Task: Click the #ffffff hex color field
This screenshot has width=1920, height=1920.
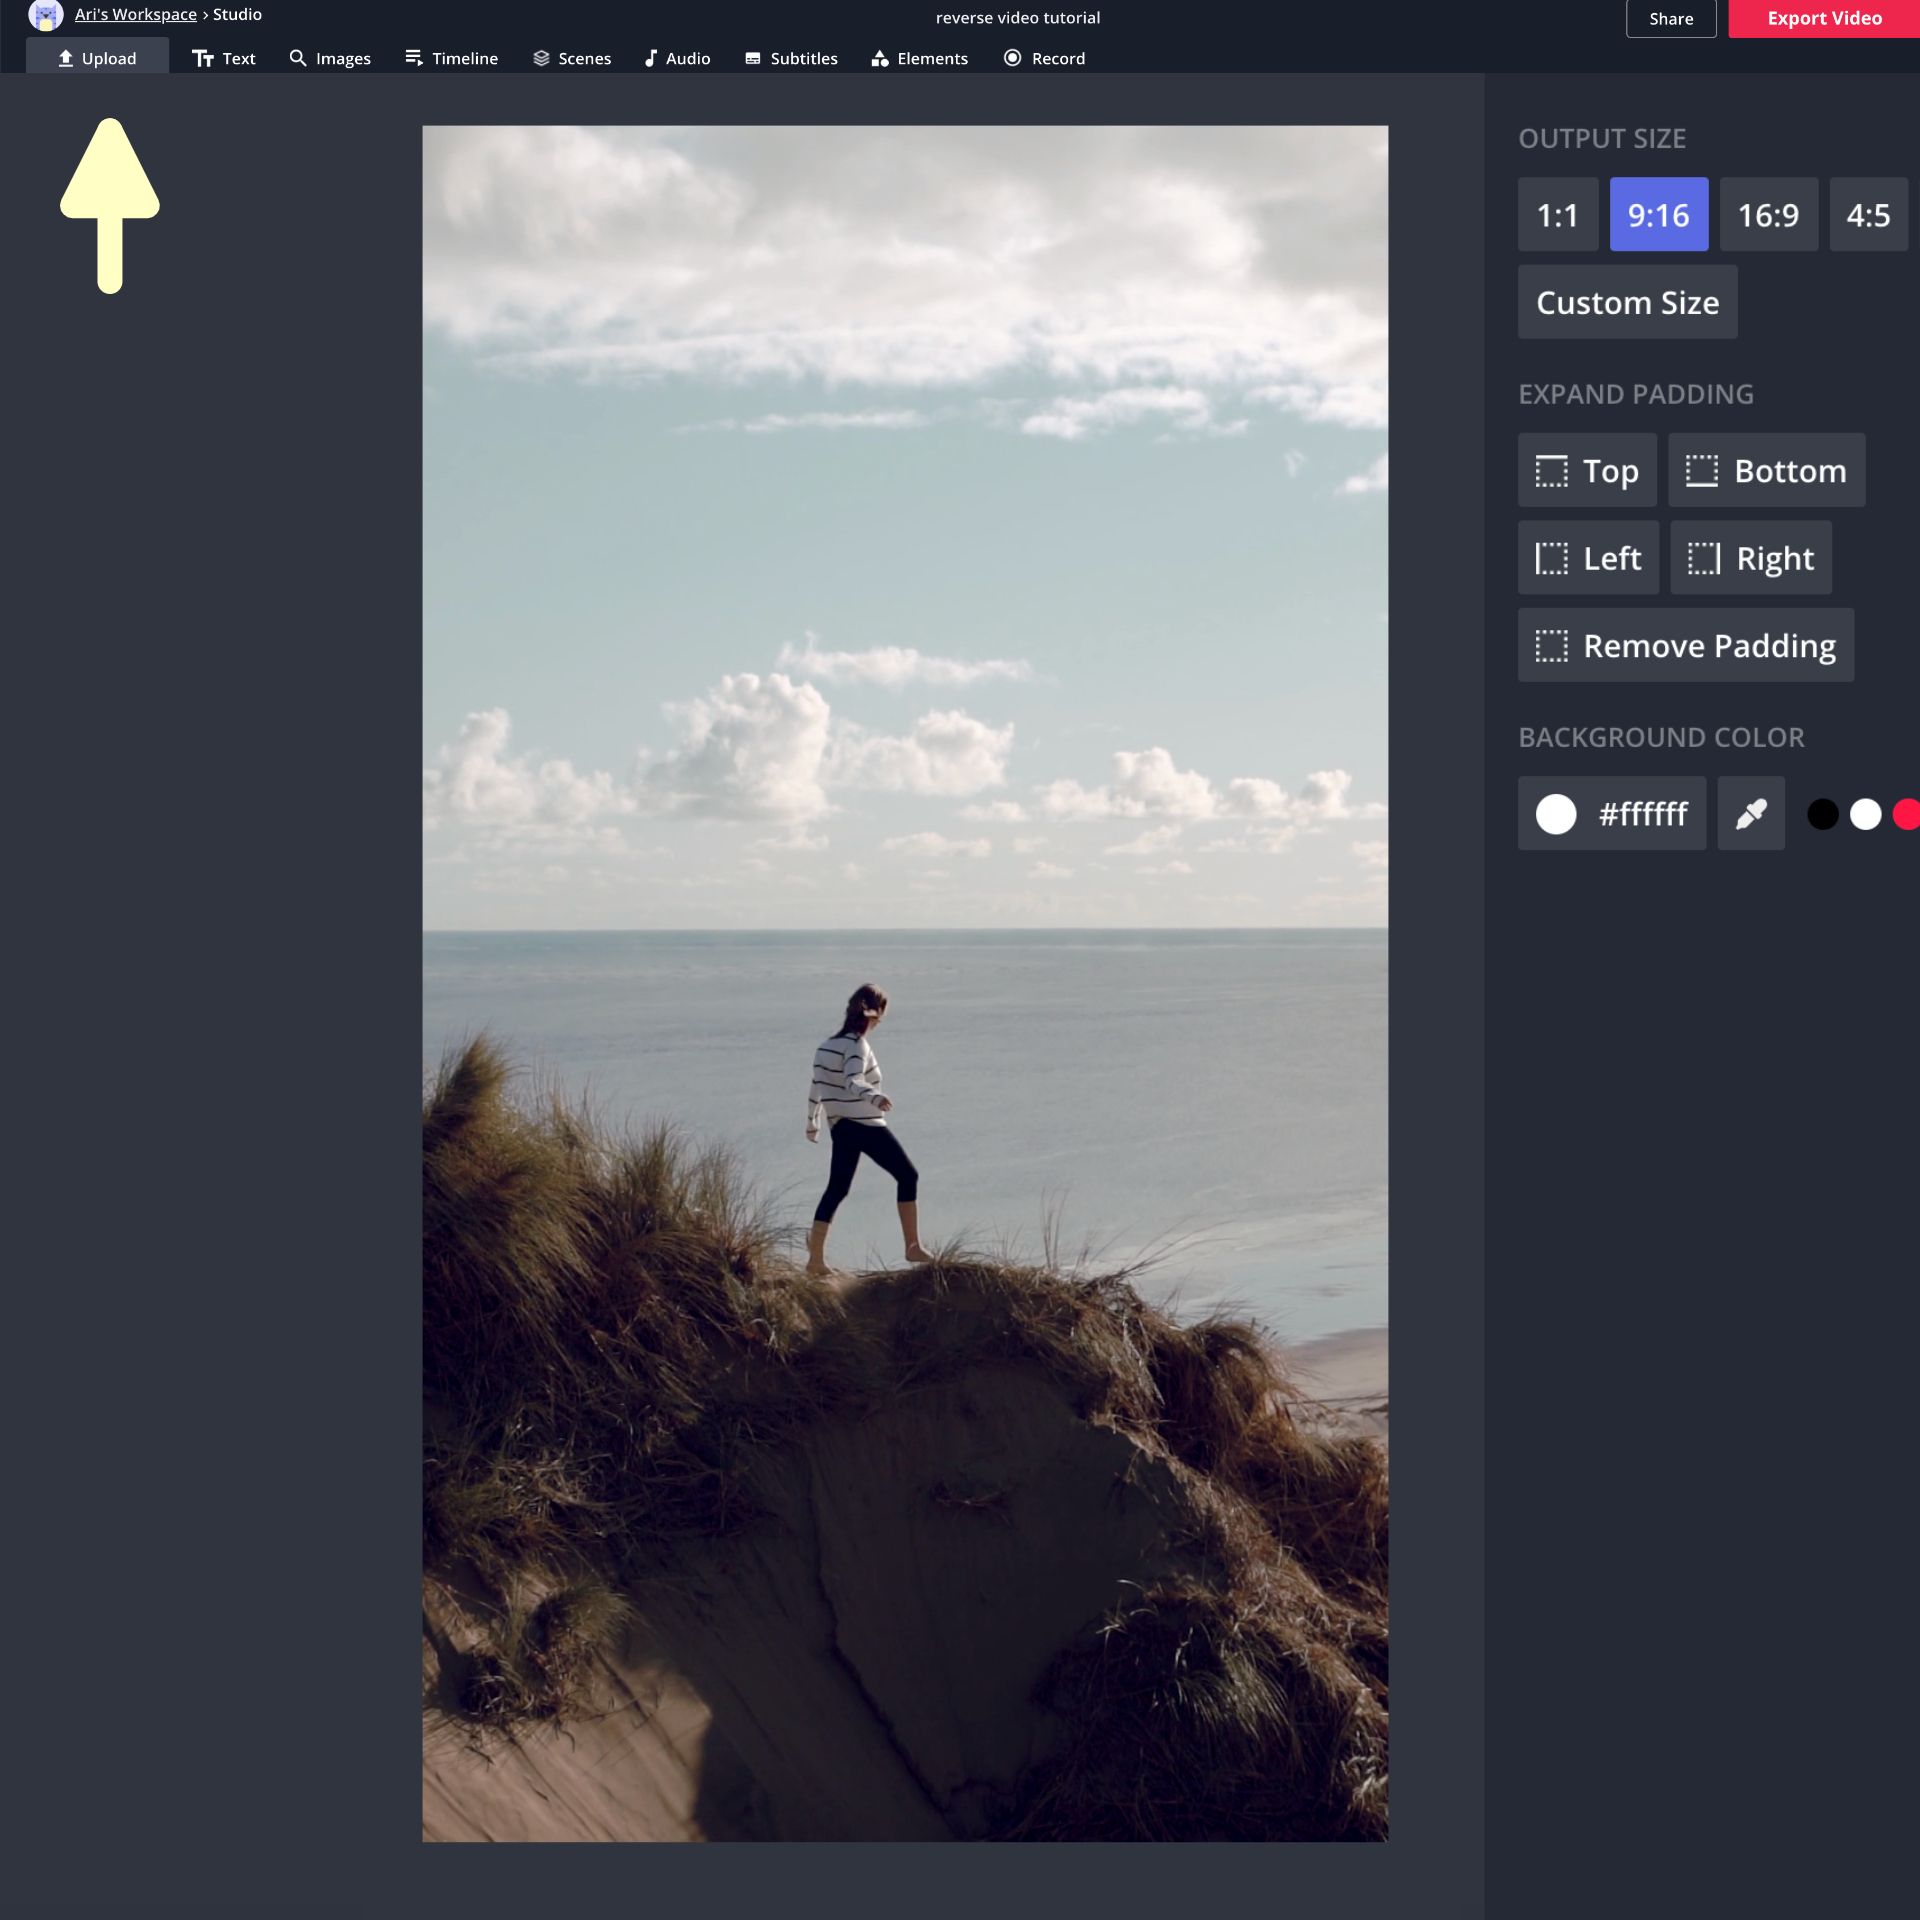Action: pos(1642,814)
